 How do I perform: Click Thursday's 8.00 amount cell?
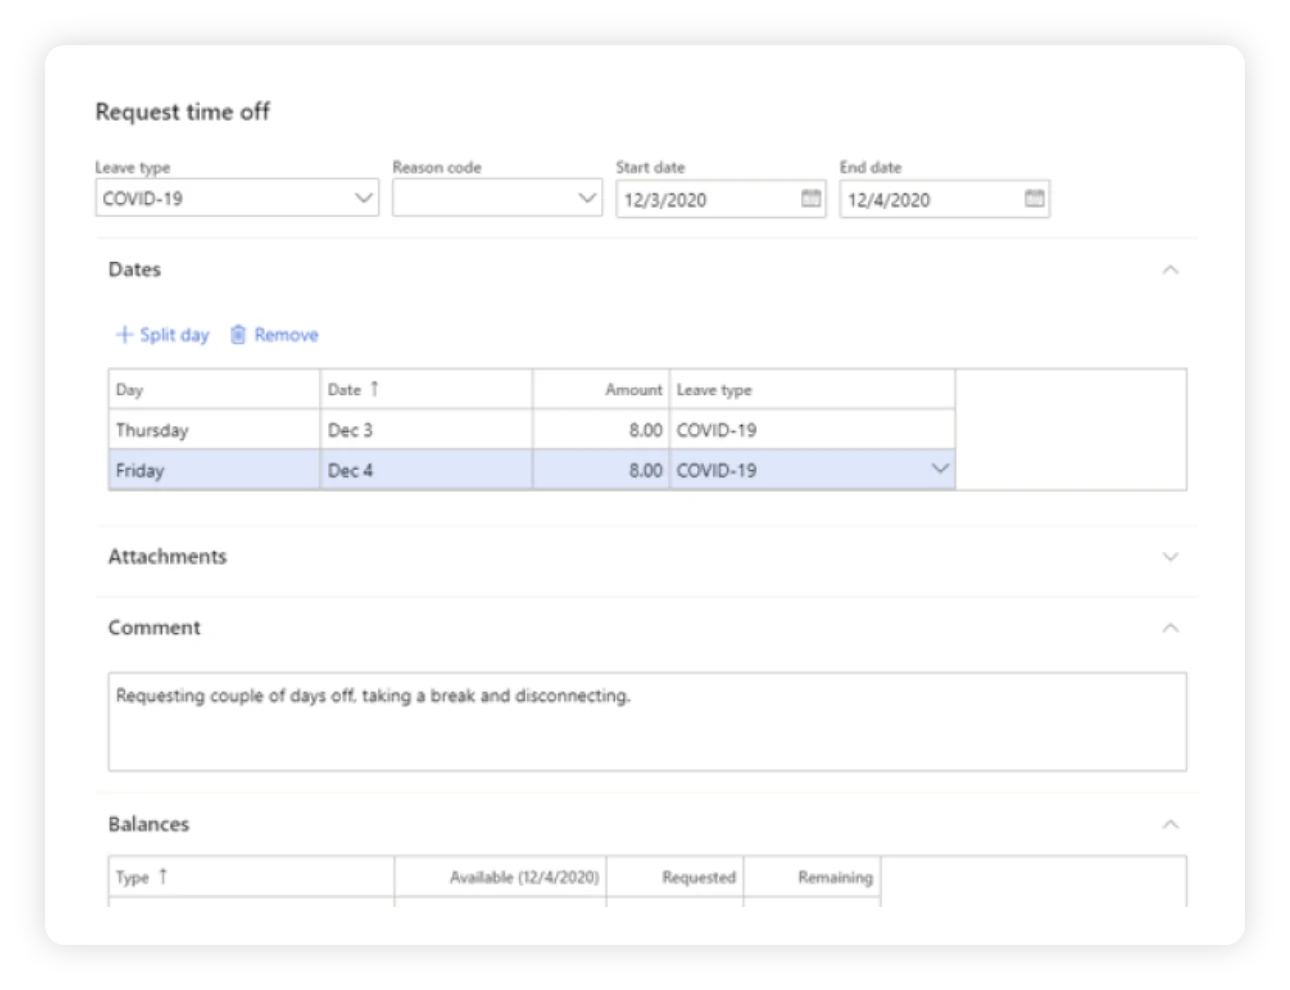click(x=601, y=430)
